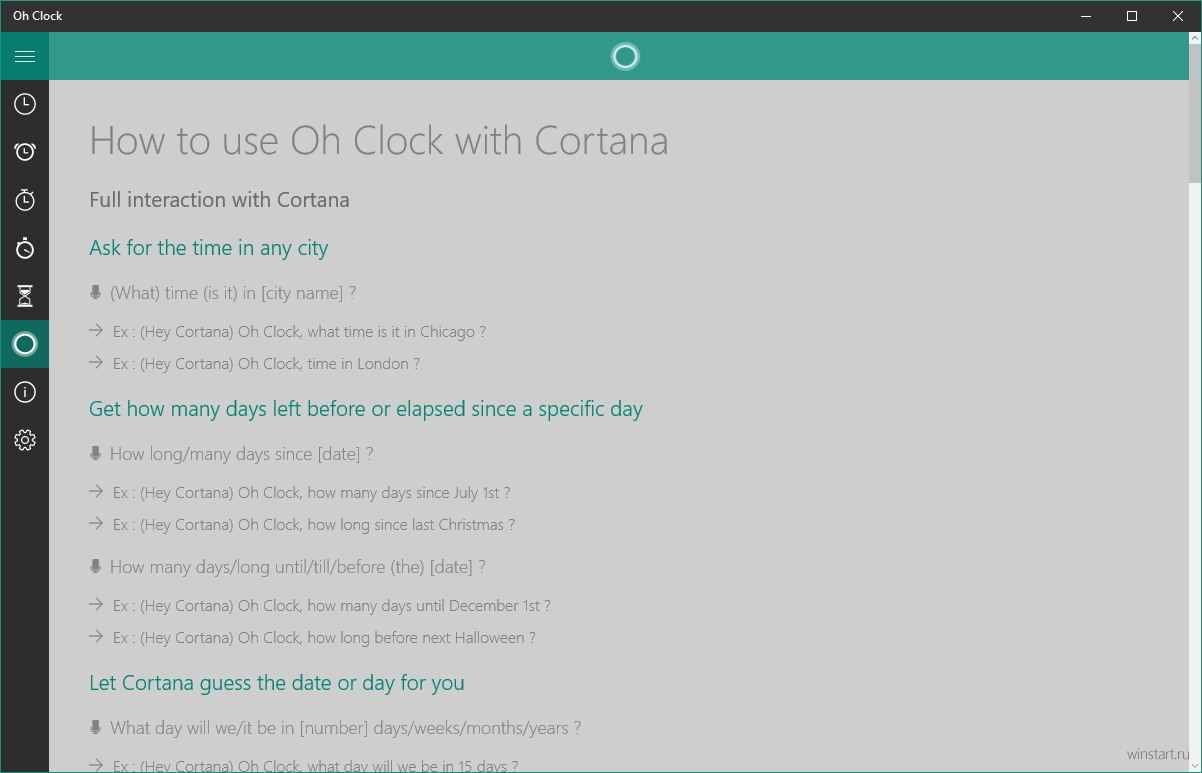Open the hourglass countdown section
Image resolution: width=1202 pixels, height=773 pixels.
(25, 296)
